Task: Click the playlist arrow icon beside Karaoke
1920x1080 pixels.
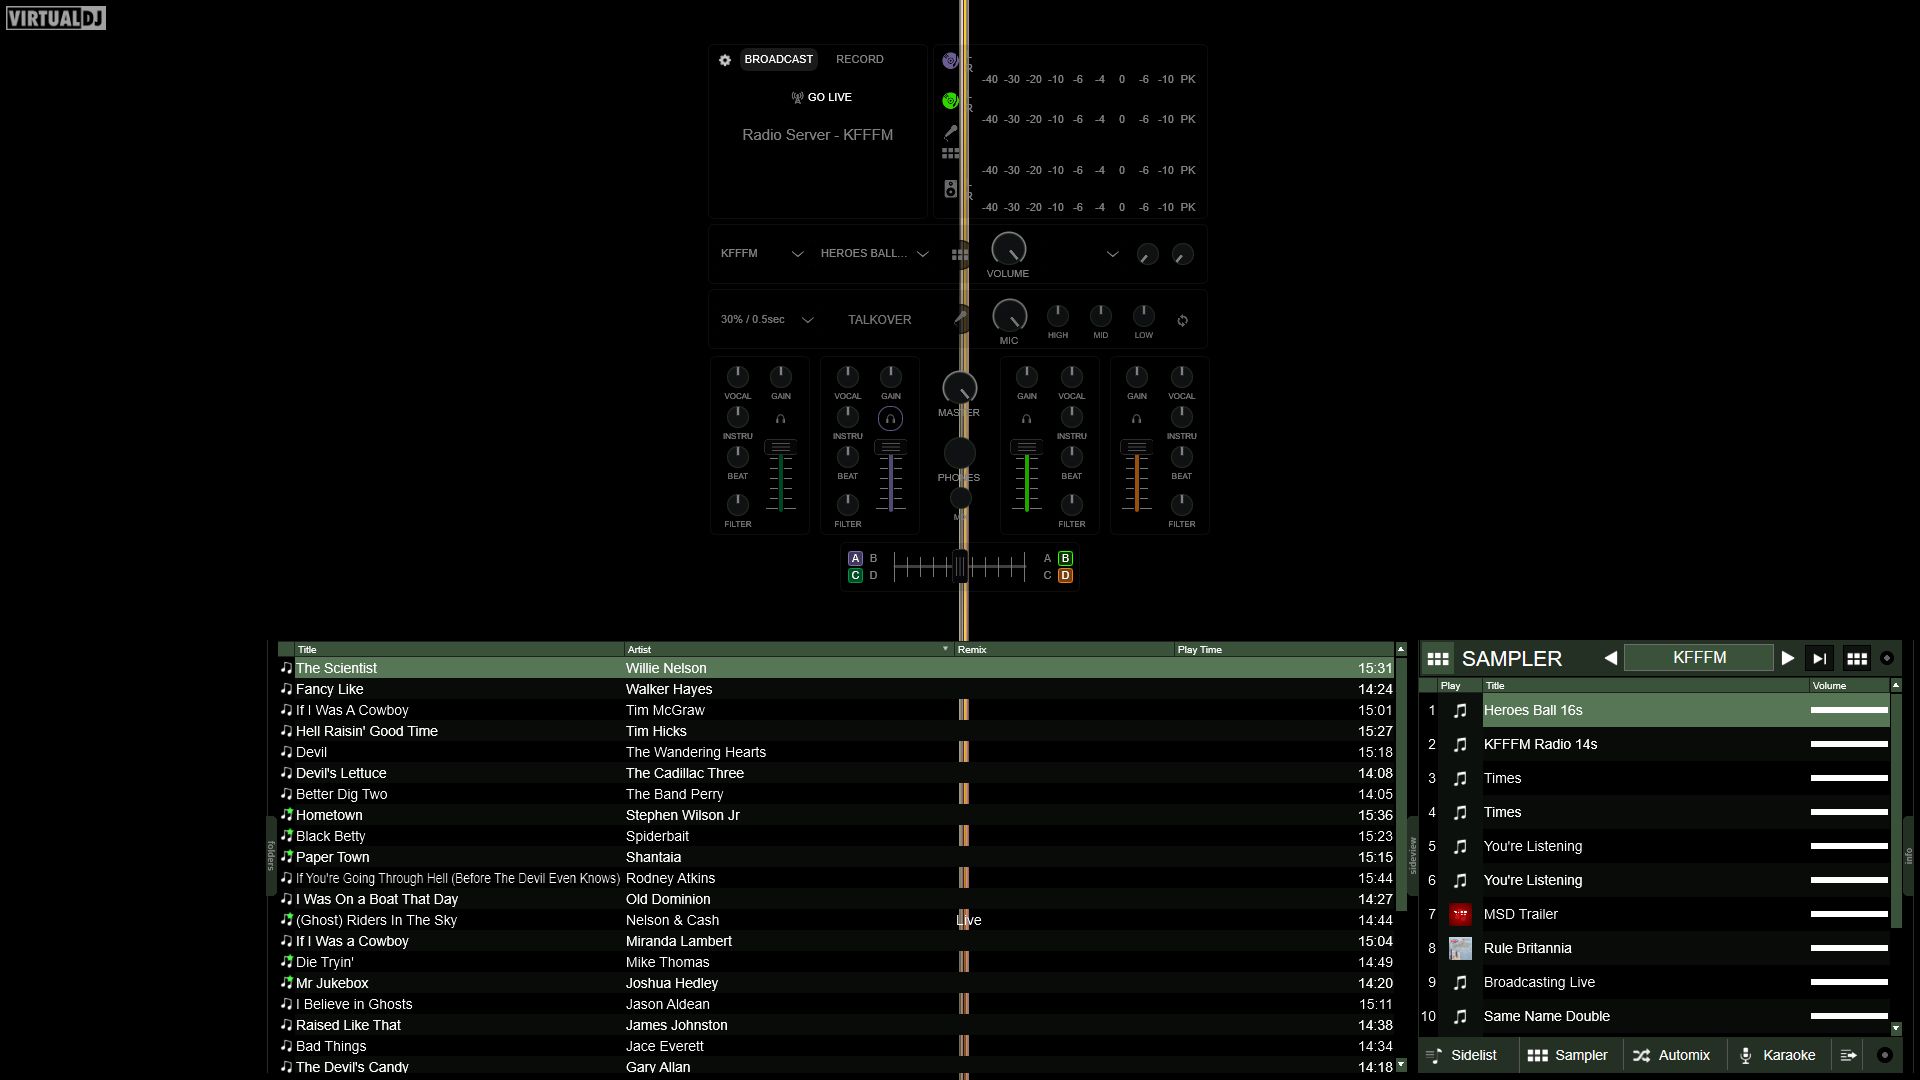Action: click(1848, 1056)
